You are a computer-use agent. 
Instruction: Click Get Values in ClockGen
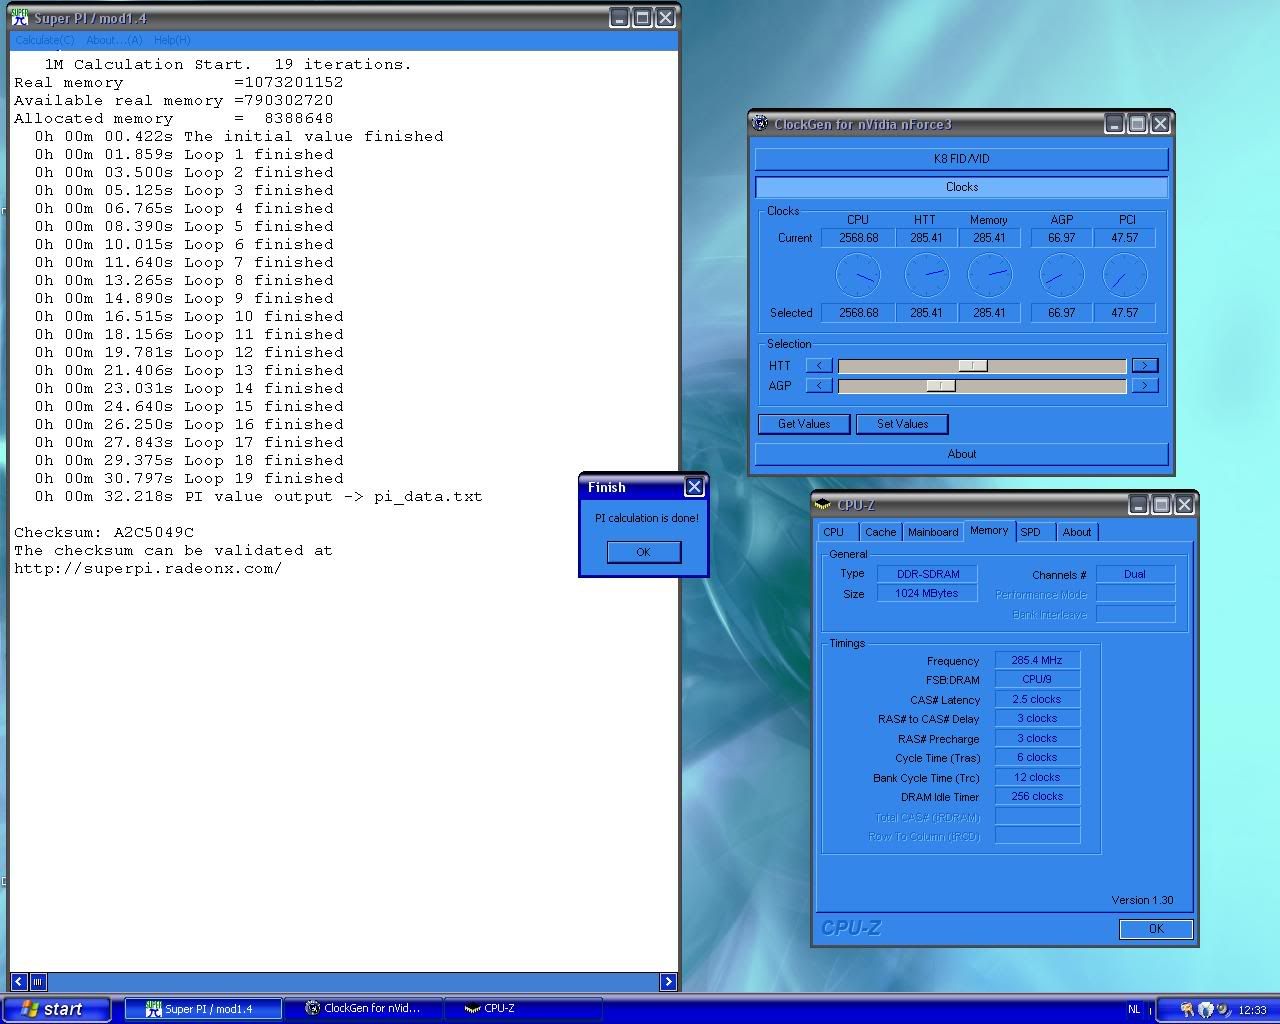[x=804, y=424]
